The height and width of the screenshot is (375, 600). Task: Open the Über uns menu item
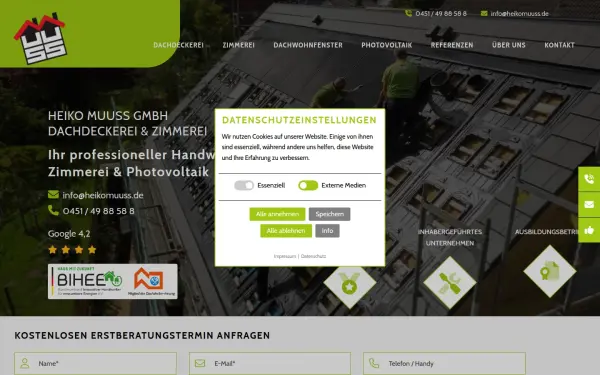[x=509, y=45]
